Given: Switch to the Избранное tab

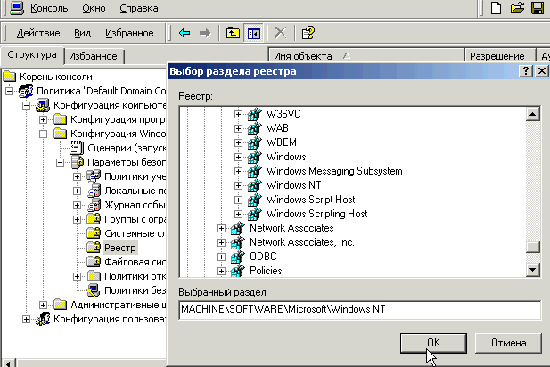Looking at the screenshot, I should click(x=94, y=56).
